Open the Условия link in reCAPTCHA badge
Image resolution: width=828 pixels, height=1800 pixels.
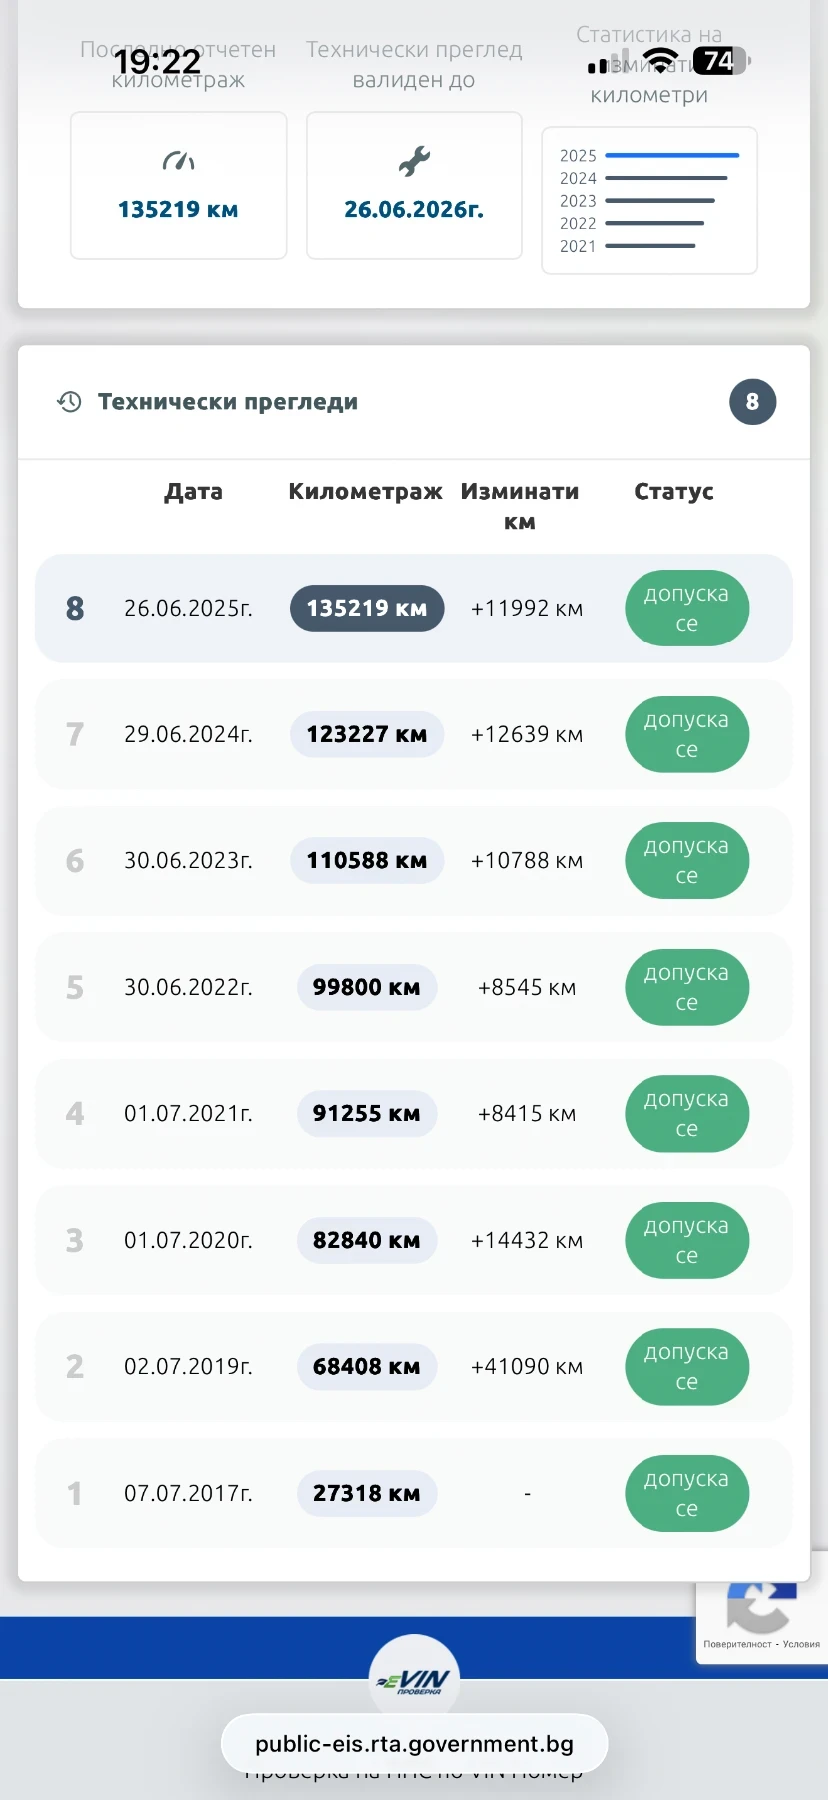pyautogui.click(x=801, y=1644)
